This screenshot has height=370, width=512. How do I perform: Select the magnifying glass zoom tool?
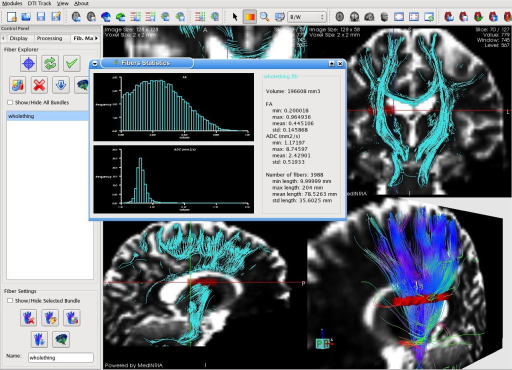[x=265, y=16]
